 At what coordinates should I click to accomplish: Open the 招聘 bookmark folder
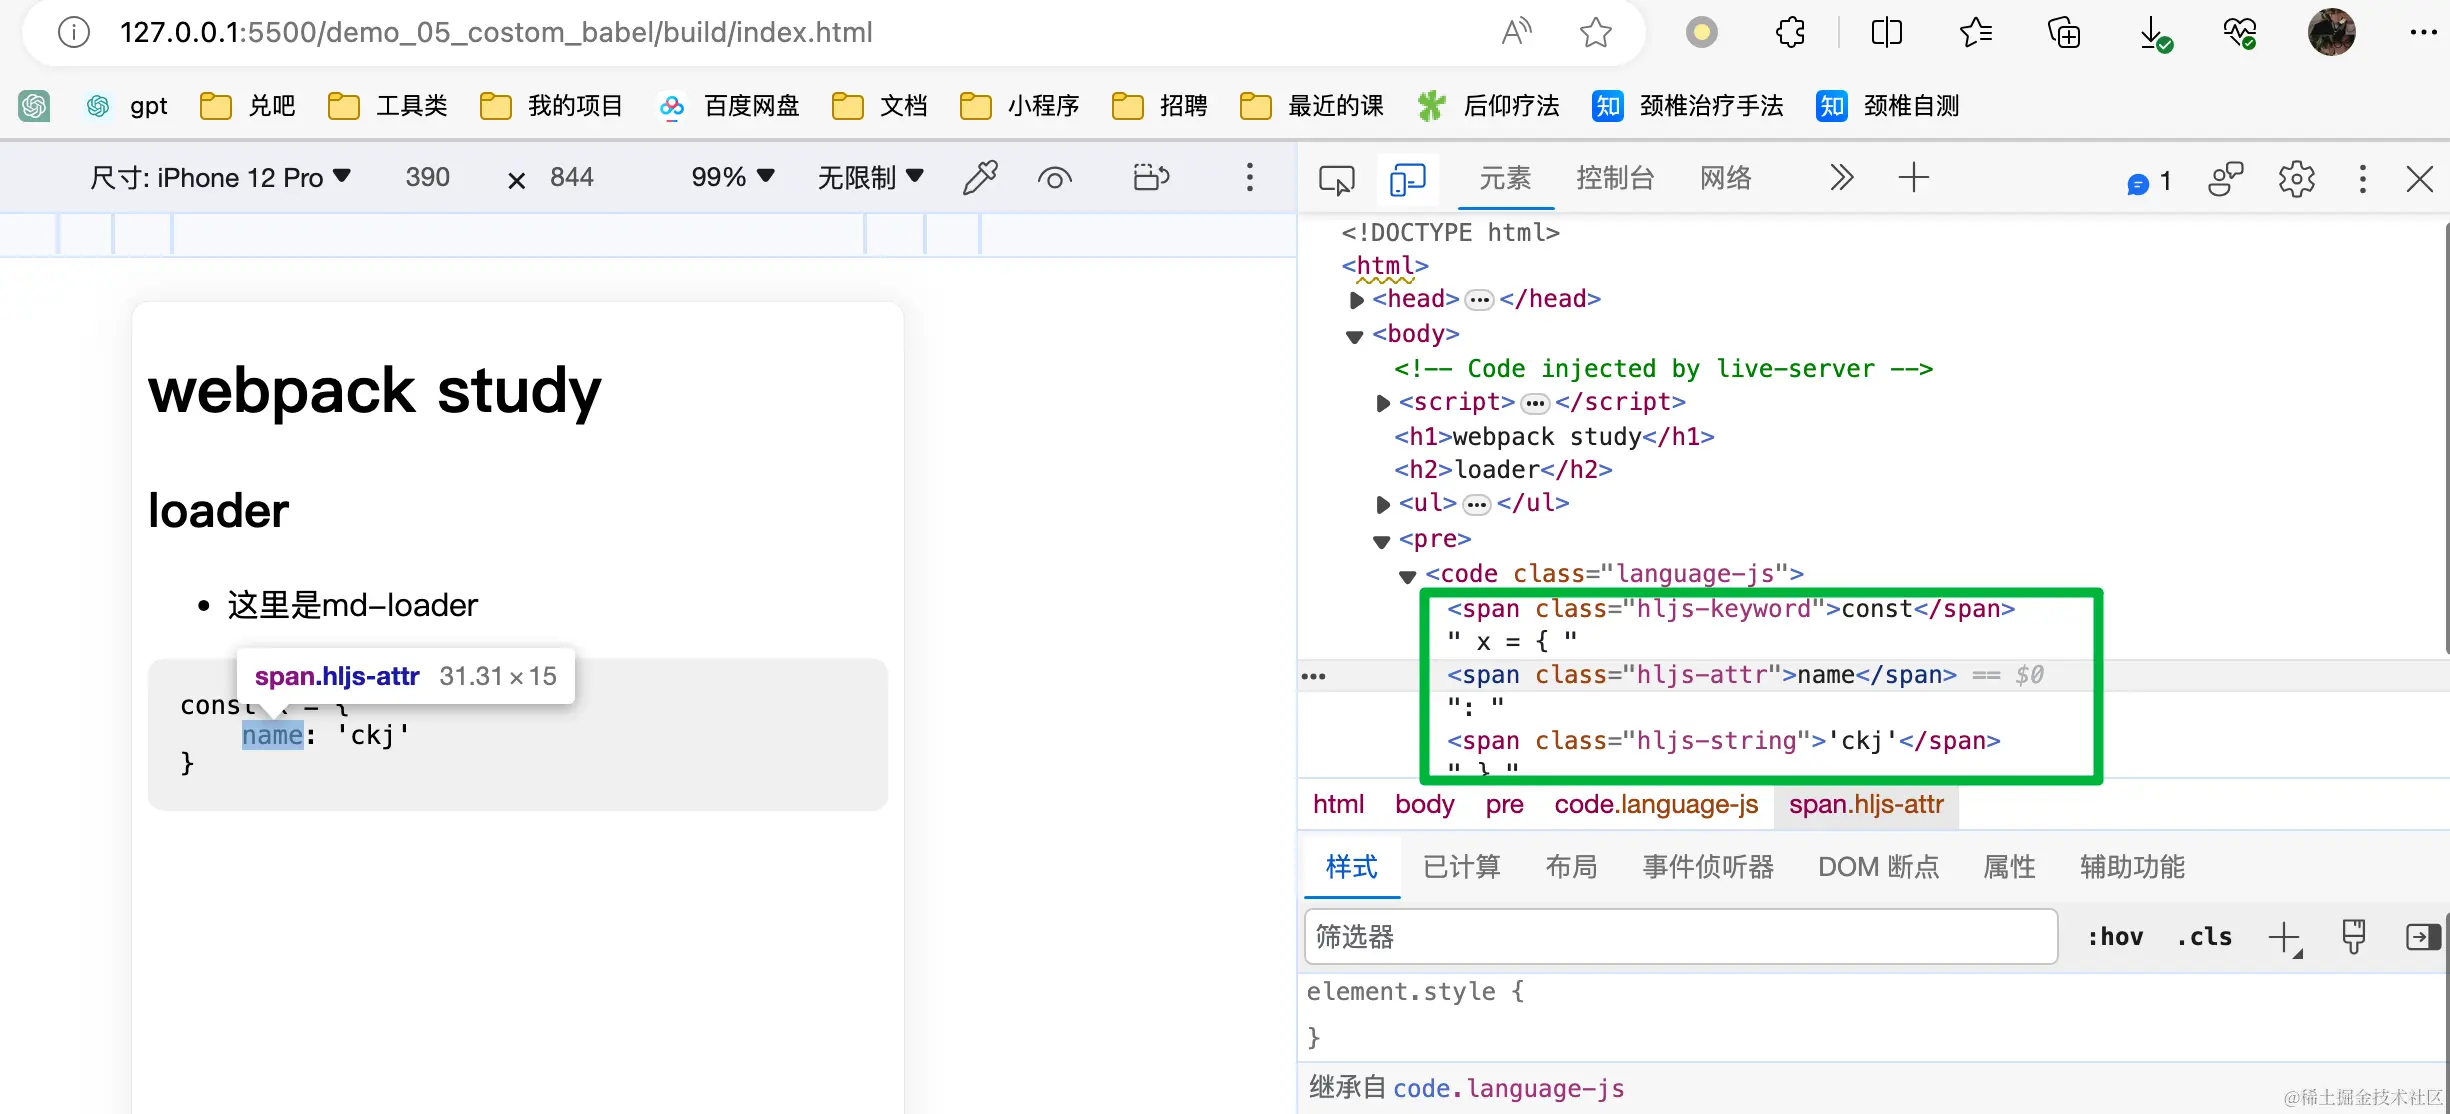click(x=1160, y=105)
